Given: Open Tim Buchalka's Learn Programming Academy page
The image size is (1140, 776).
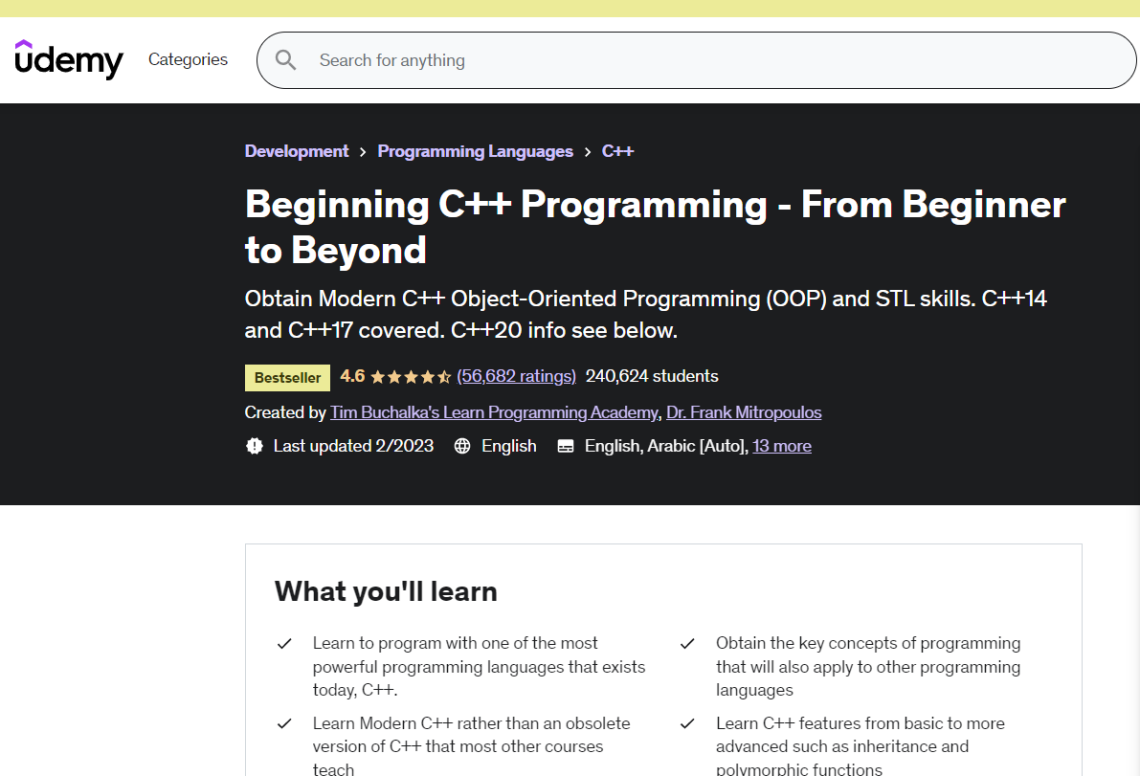Looking at the screenshot, I should click(x=493, y=412).
